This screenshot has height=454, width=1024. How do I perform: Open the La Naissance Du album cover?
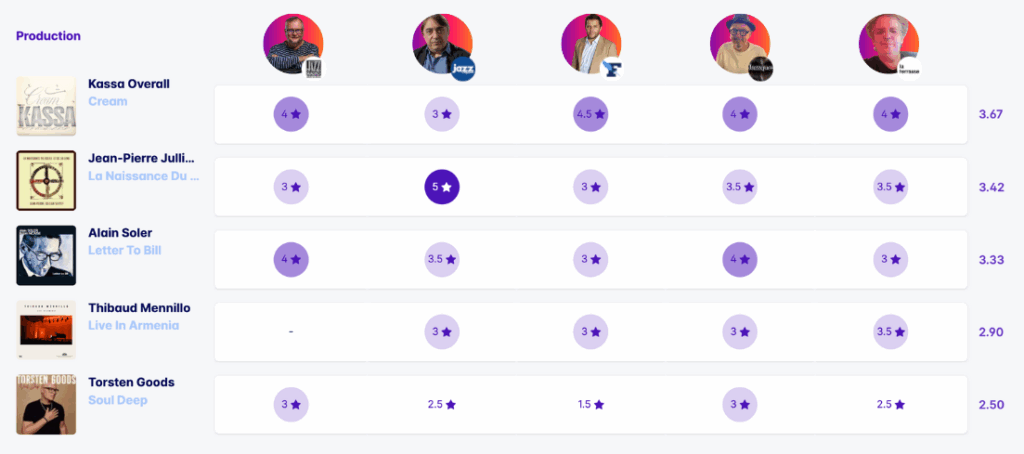point(46,181)
